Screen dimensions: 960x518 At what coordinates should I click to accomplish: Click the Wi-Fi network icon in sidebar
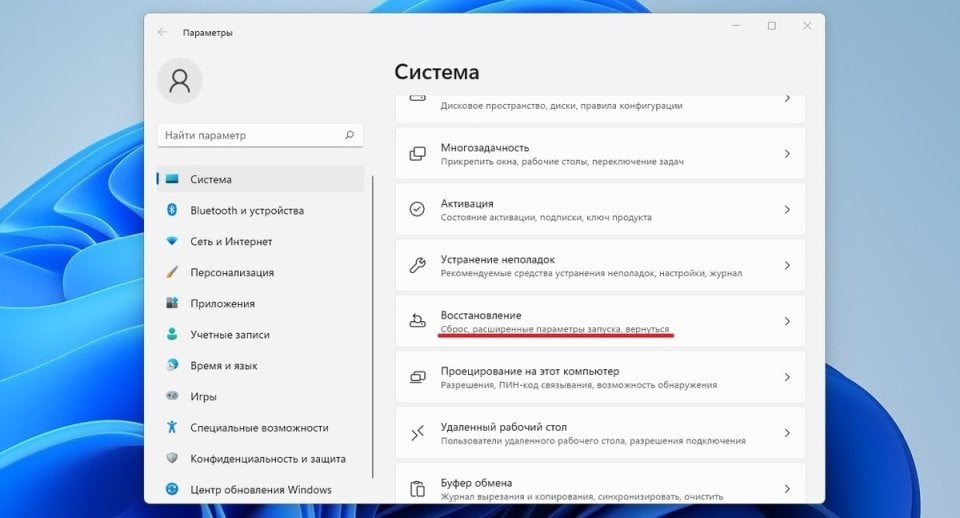click(172, 242)
